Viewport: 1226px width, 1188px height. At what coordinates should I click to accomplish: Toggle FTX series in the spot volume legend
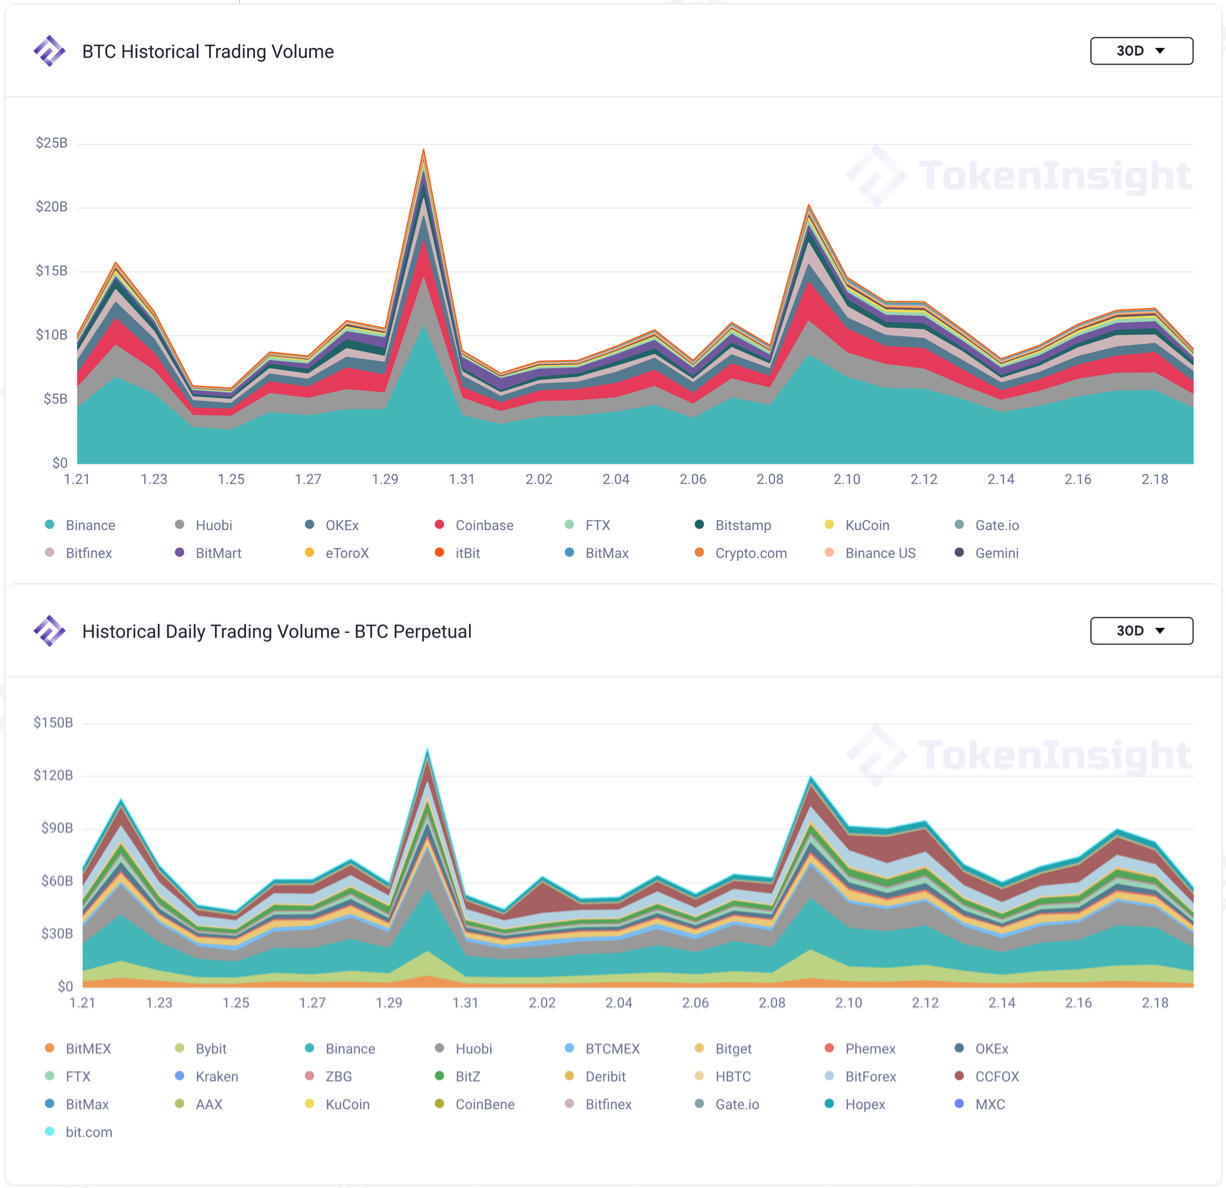(x=587, y=525)
